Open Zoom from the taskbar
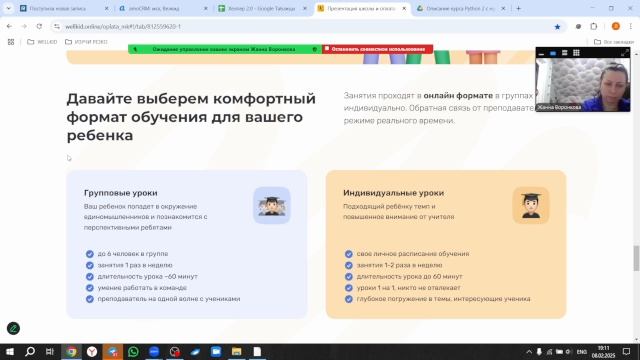Image resolution: width=640 pixels, height=360 pixels. pyautogui.click(x=154, y=352)
